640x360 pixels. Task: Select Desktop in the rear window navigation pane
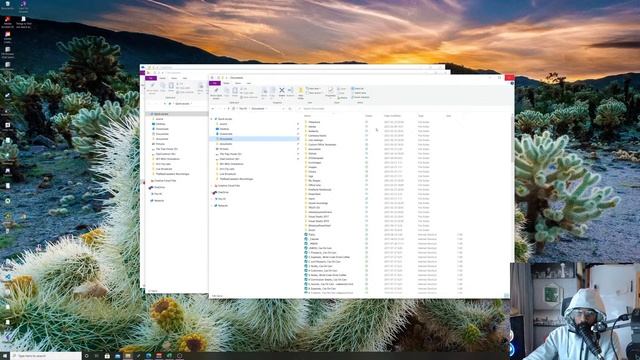pos(160,124)
